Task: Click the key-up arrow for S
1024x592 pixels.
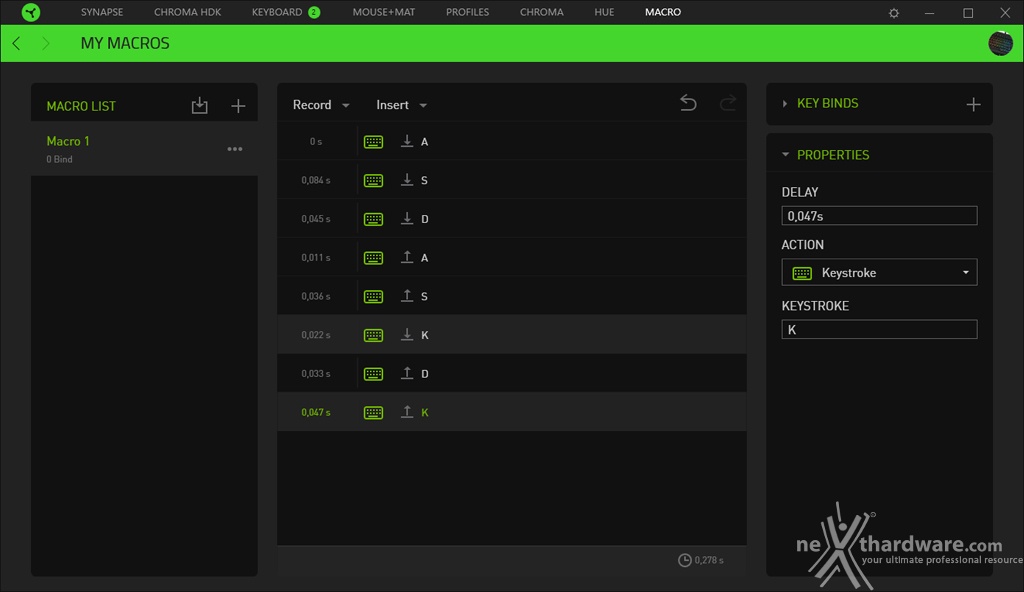Action: [x=407, y=296]
